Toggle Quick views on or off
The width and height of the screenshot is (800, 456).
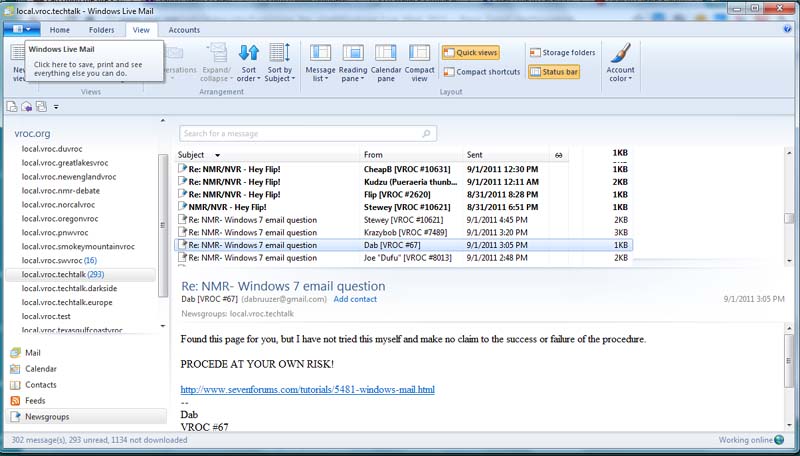coord(470,53)
